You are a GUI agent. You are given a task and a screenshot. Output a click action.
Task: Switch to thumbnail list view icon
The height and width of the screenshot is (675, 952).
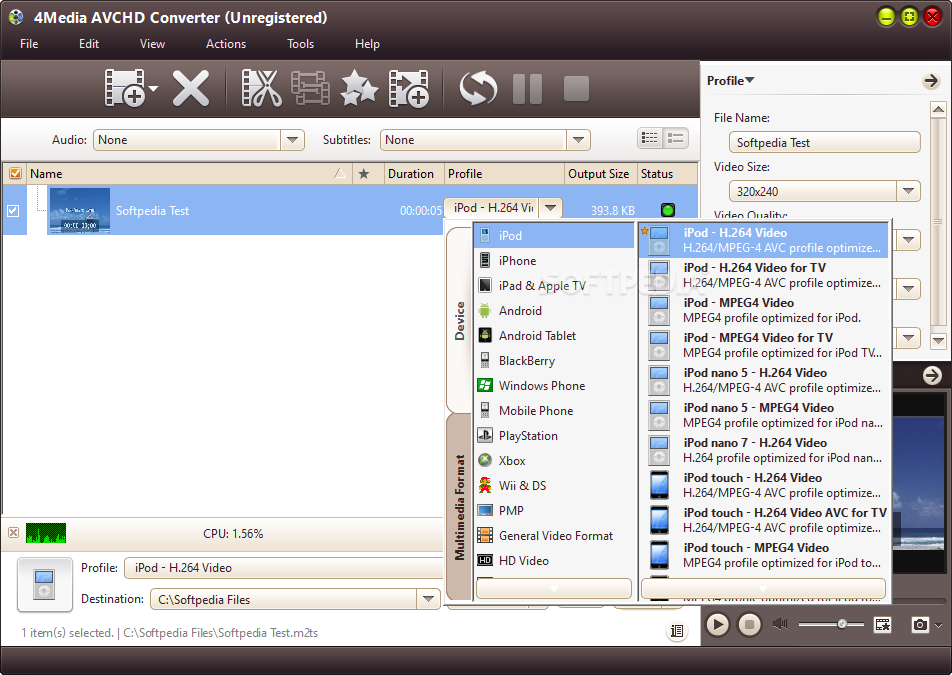pyautogui.click(x=675, y=138)
